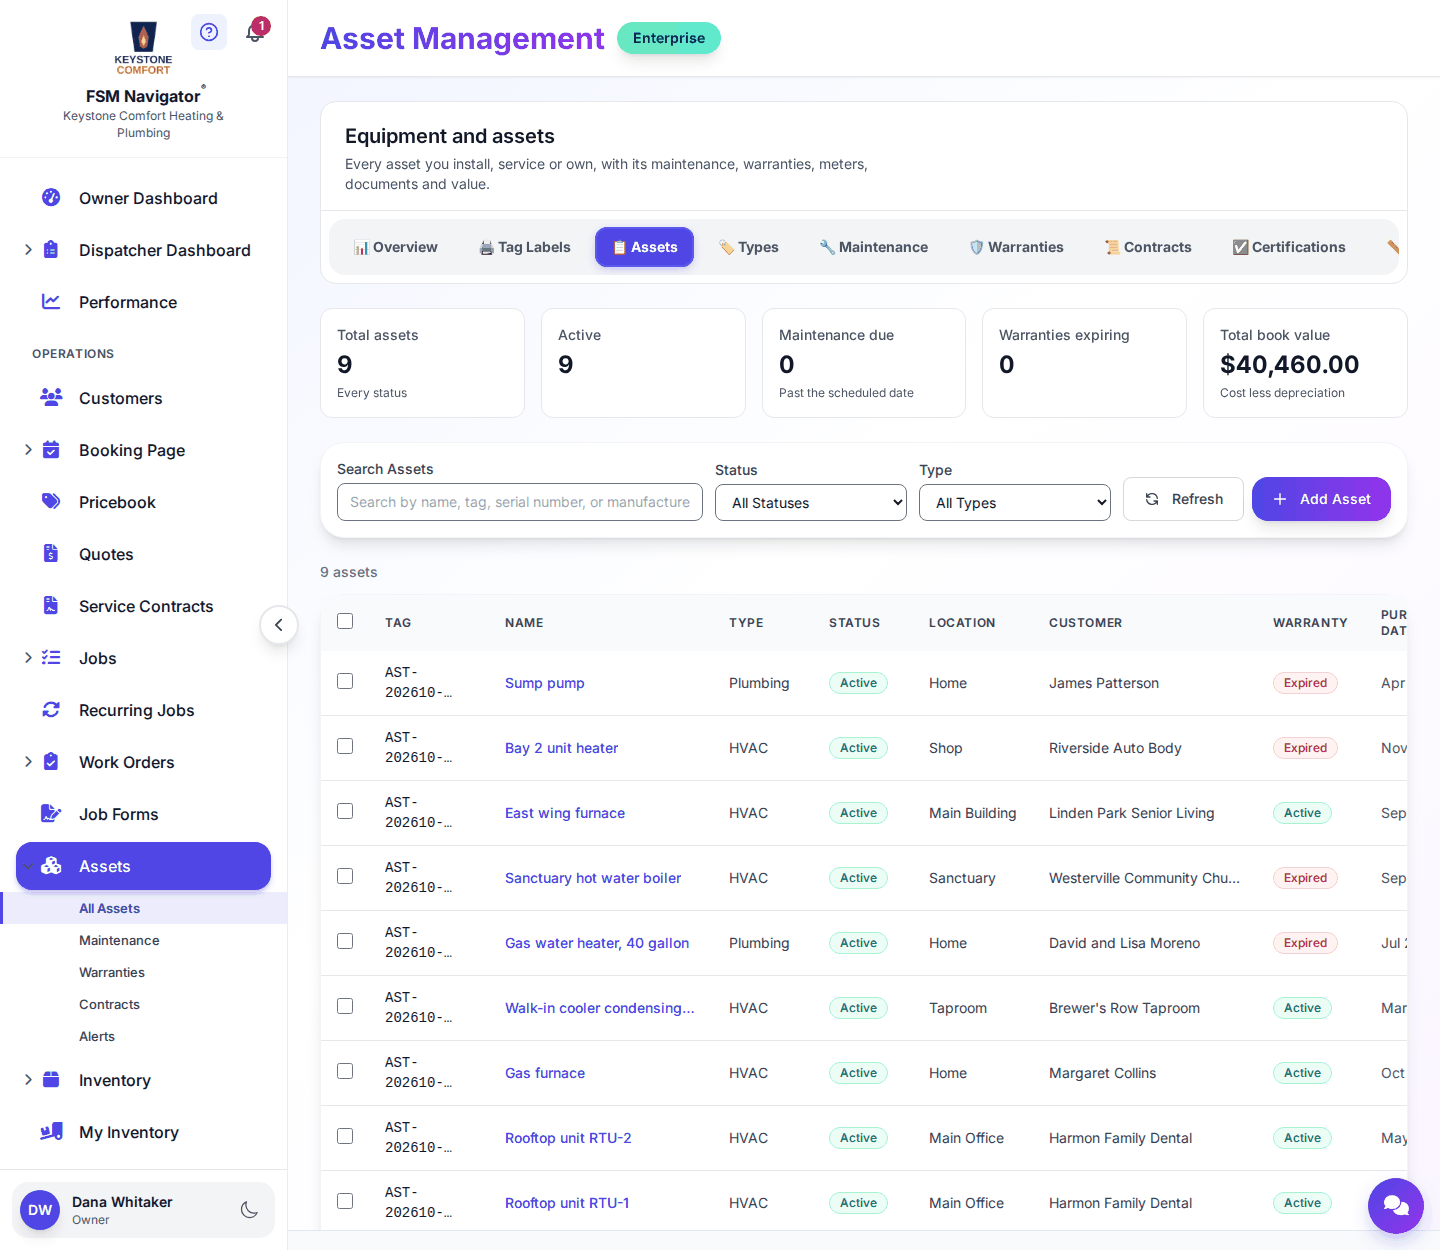Open the chat bubble widget
Image resolution: width=1440 pixels, height=1250 pixels.
(x=1396, y=1206)
